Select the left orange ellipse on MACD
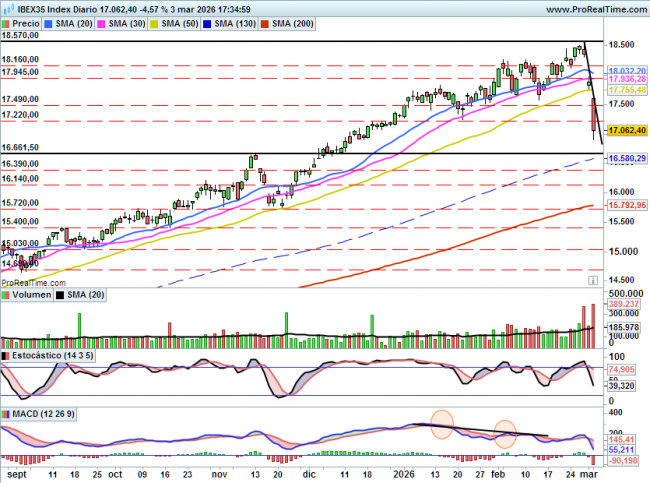 (x=443, y=423)
